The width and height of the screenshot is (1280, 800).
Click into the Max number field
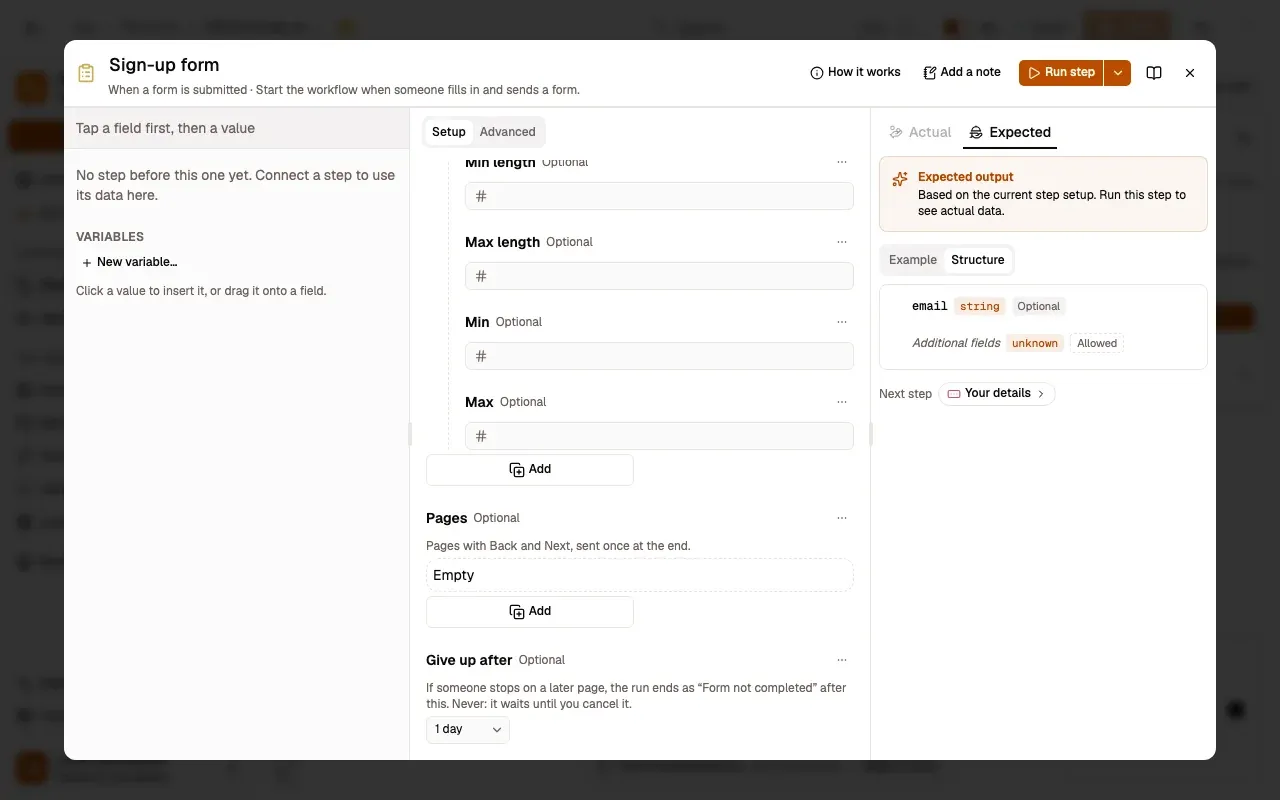659,436
